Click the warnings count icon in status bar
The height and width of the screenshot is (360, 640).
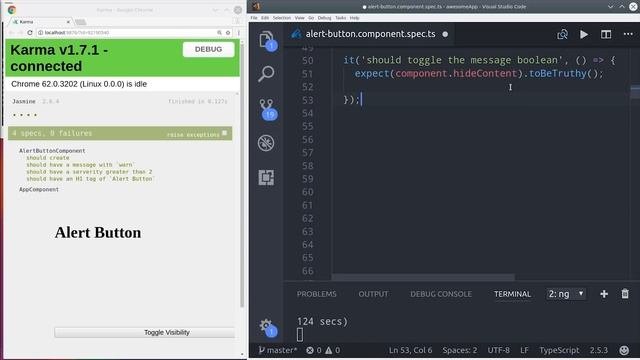tap(332, 350)
